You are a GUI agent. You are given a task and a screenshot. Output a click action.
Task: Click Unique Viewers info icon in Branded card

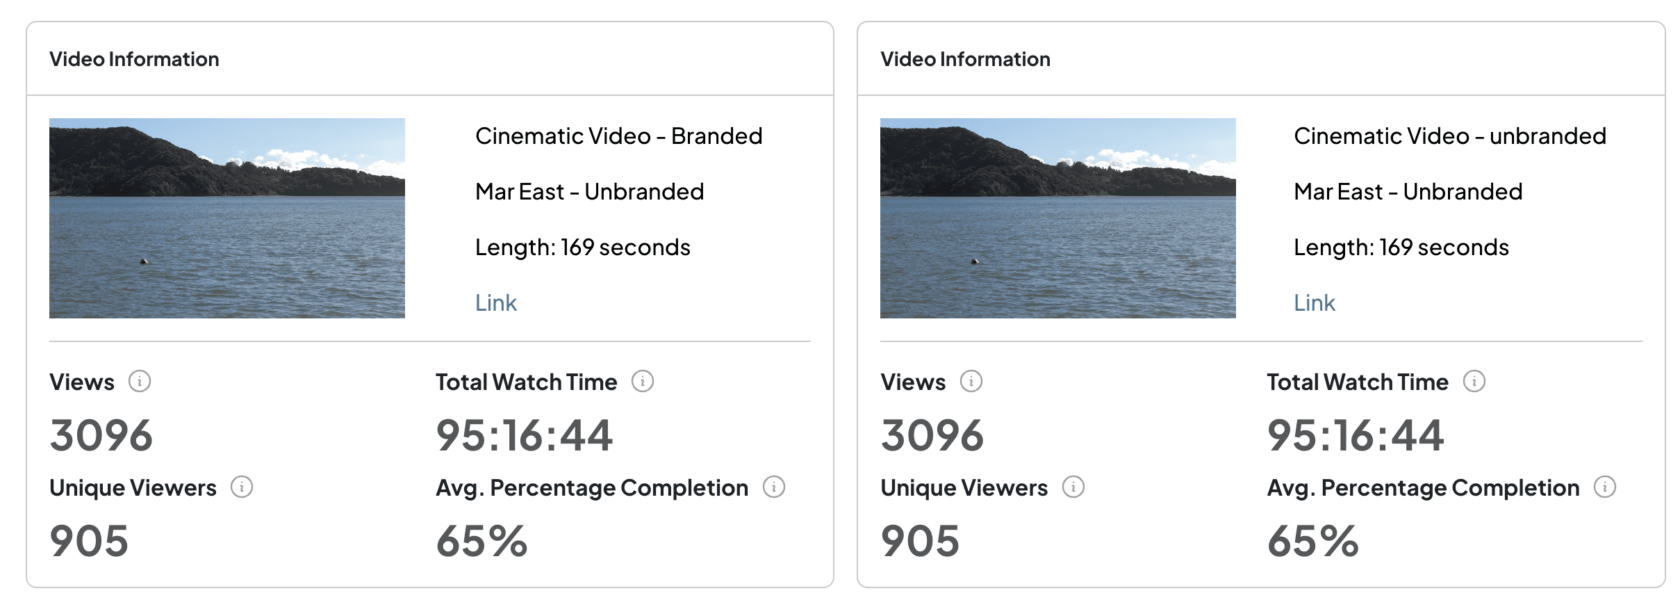coord(242,487)
